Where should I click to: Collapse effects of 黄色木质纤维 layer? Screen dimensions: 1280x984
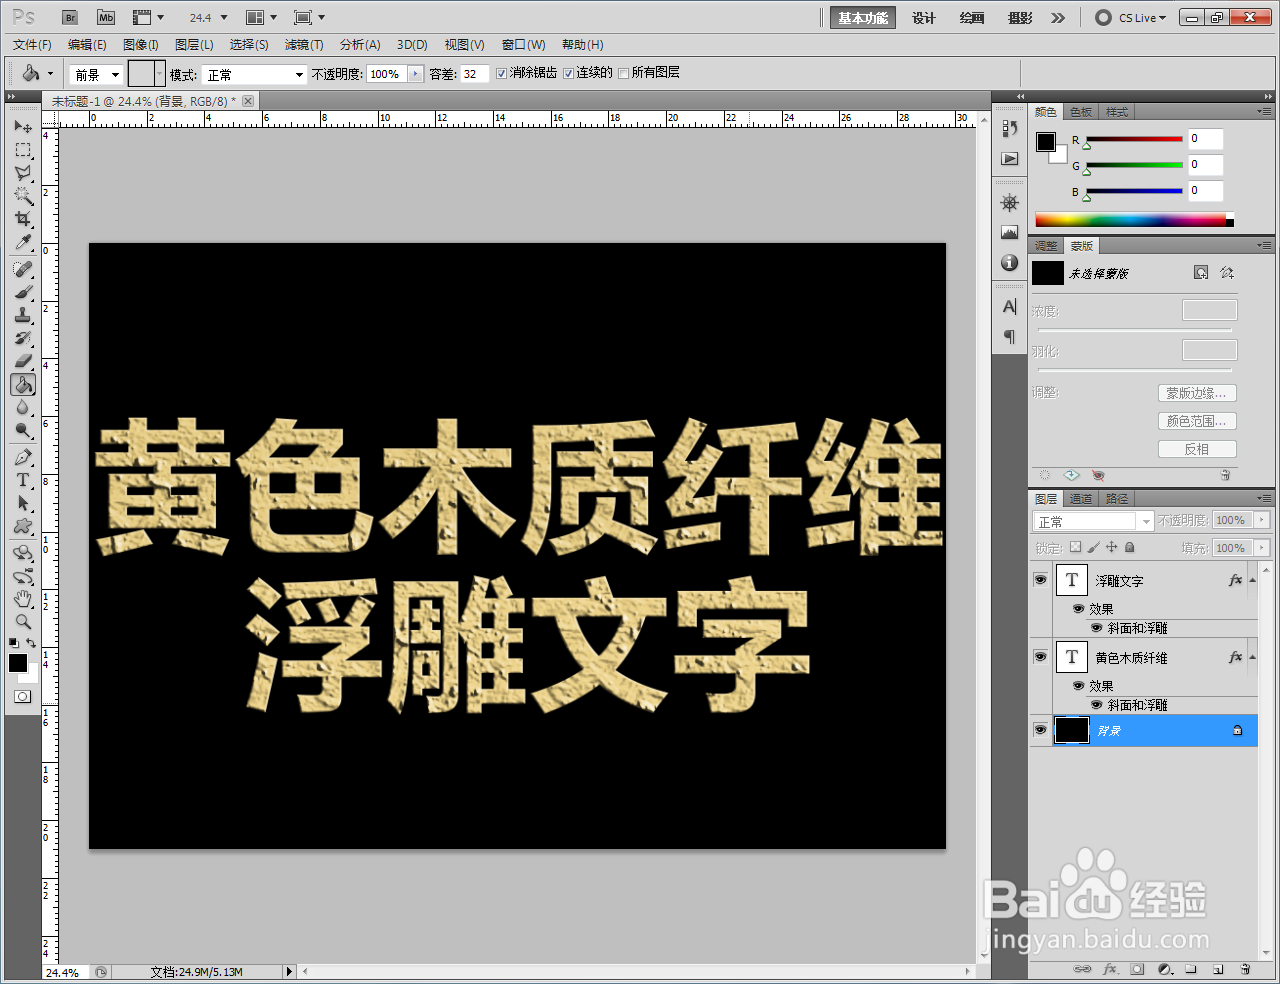[1252, 657]
